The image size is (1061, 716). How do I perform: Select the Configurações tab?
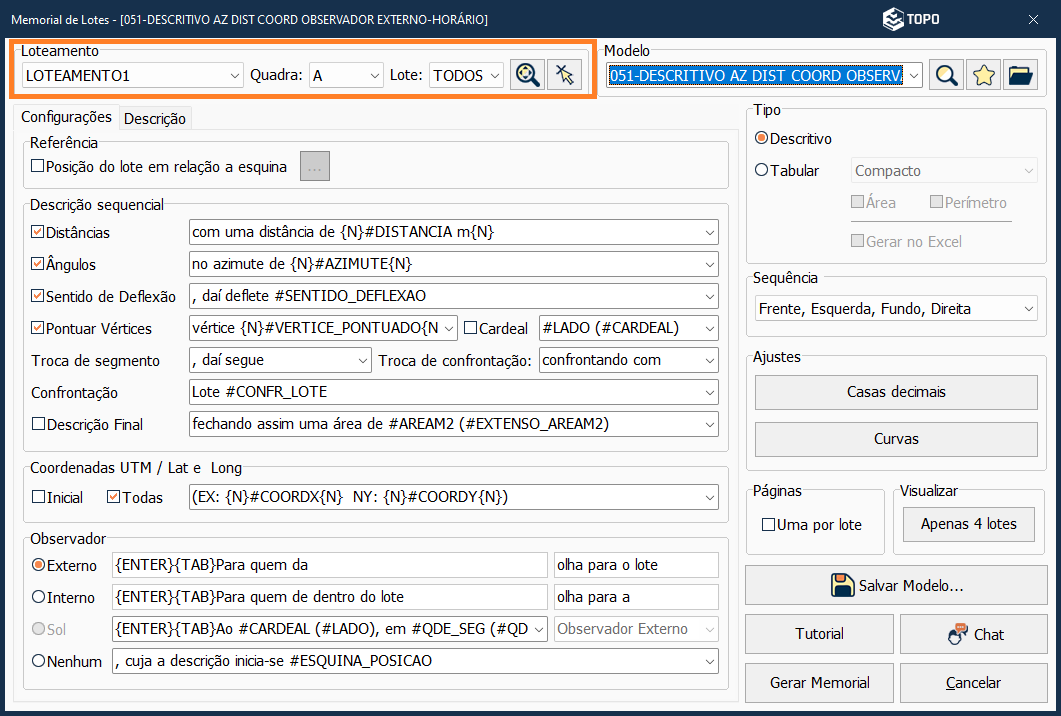pyautogui.click(x=66, y=117)
